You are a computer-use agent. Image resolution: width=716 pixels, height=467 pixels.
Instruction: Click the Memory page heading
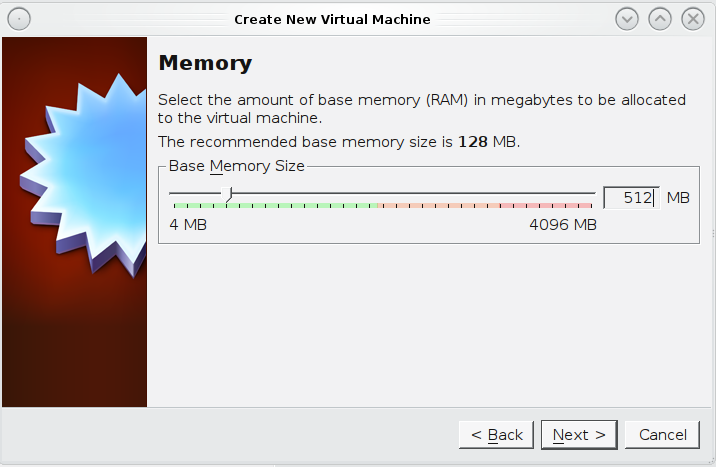click(205, 63)
